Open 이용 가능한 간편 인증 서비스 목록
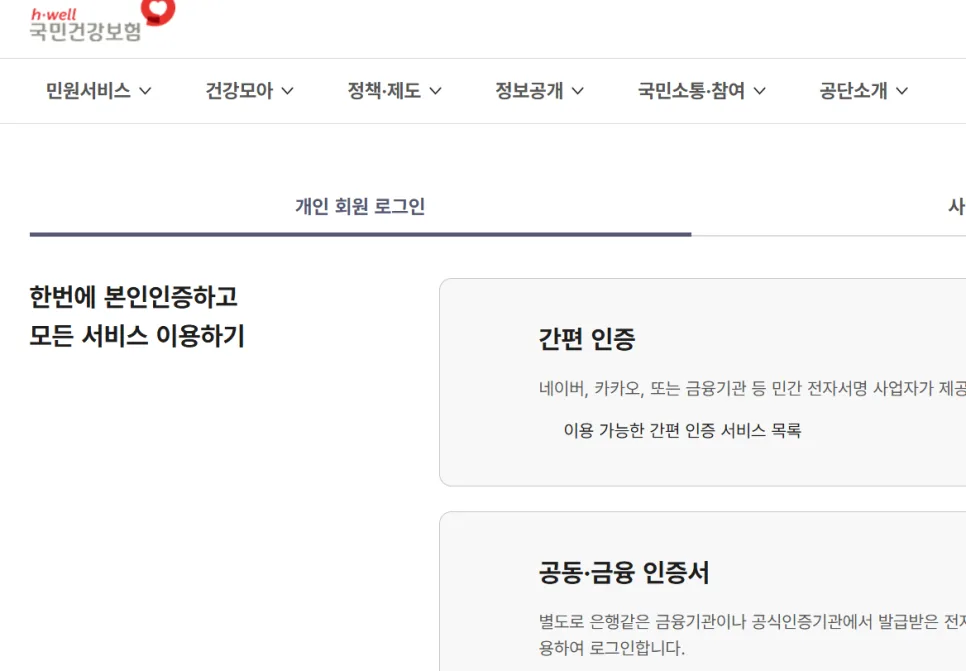 (x=682, y=430)
